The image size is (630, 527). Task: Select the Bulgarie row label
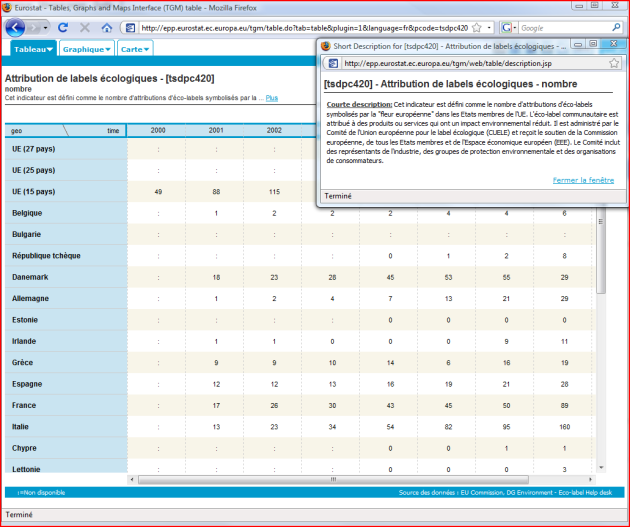[26, 234]
